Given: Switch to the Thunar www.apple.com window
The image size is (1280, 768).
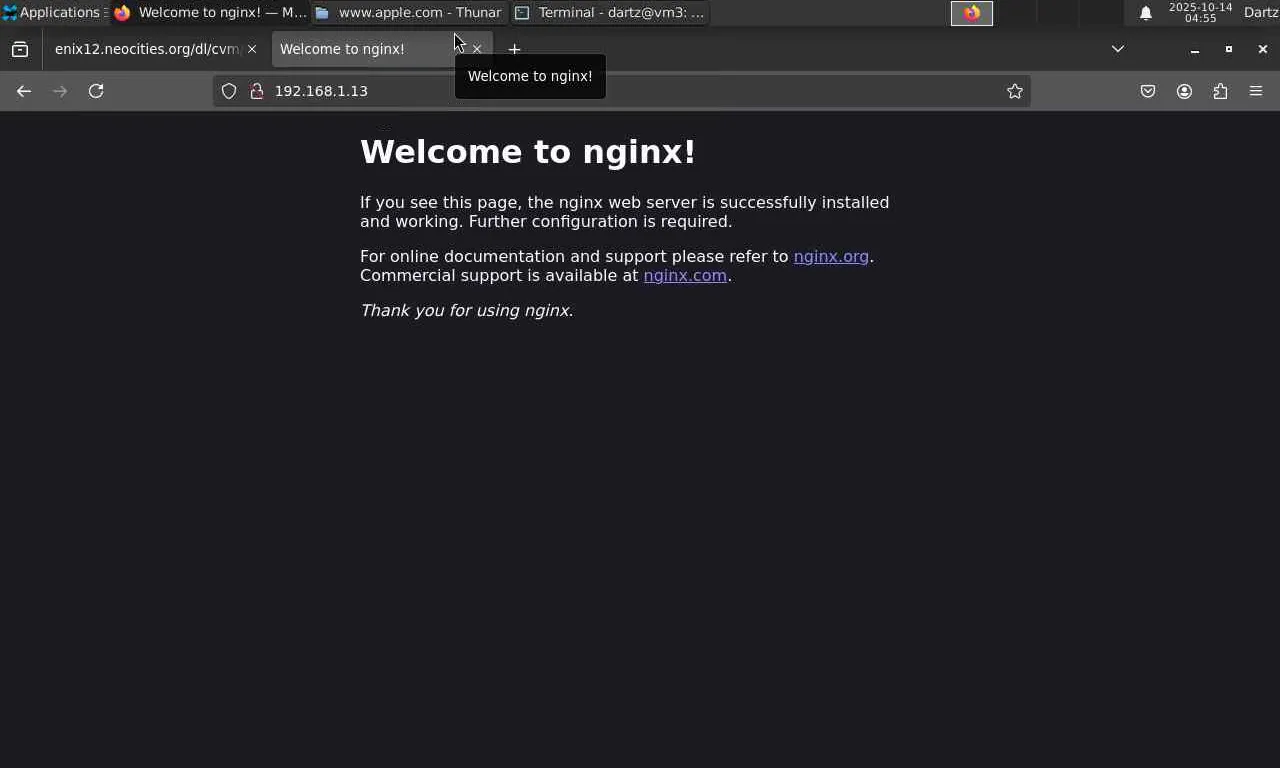Looking at the screenshot, I should 408,13.
